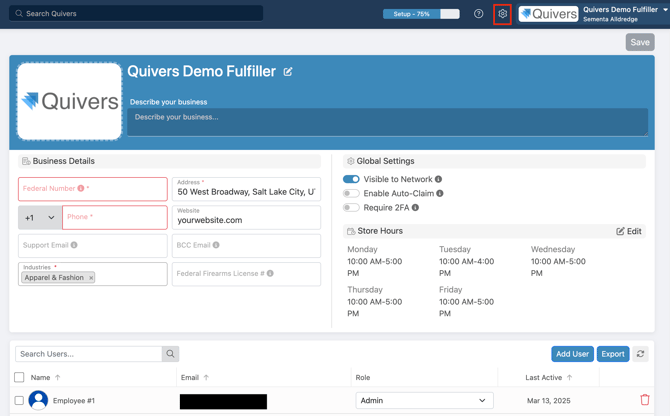The width and height of the screenshot is (670, 416).
Task: Check the Employee #1 row checkbox
Action: tap(19, 401)
